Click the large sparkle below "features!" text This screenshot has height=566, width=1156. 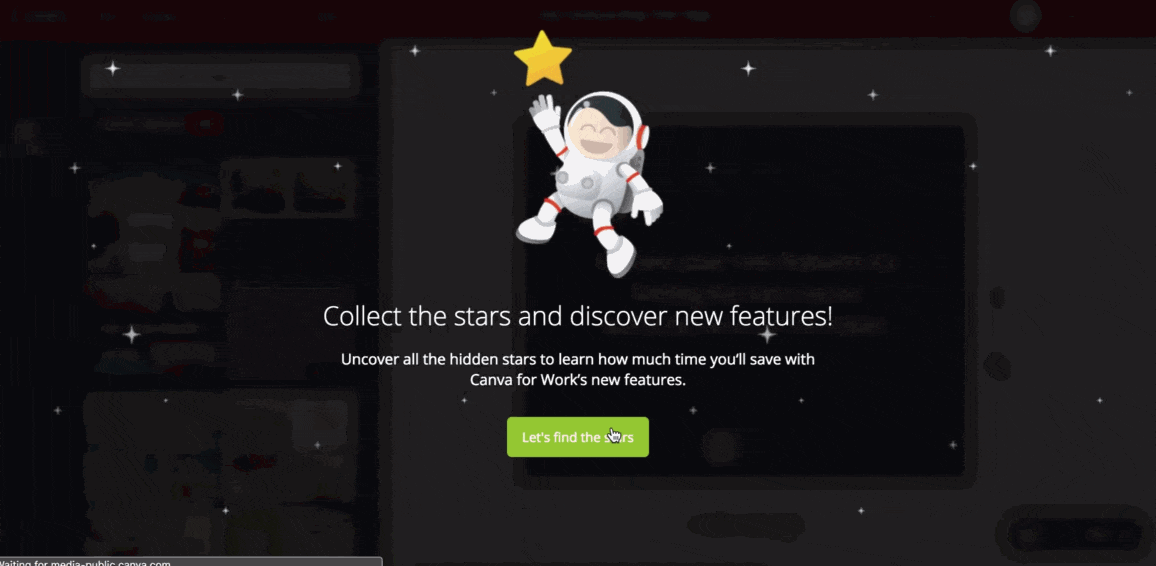pos(767,335)
